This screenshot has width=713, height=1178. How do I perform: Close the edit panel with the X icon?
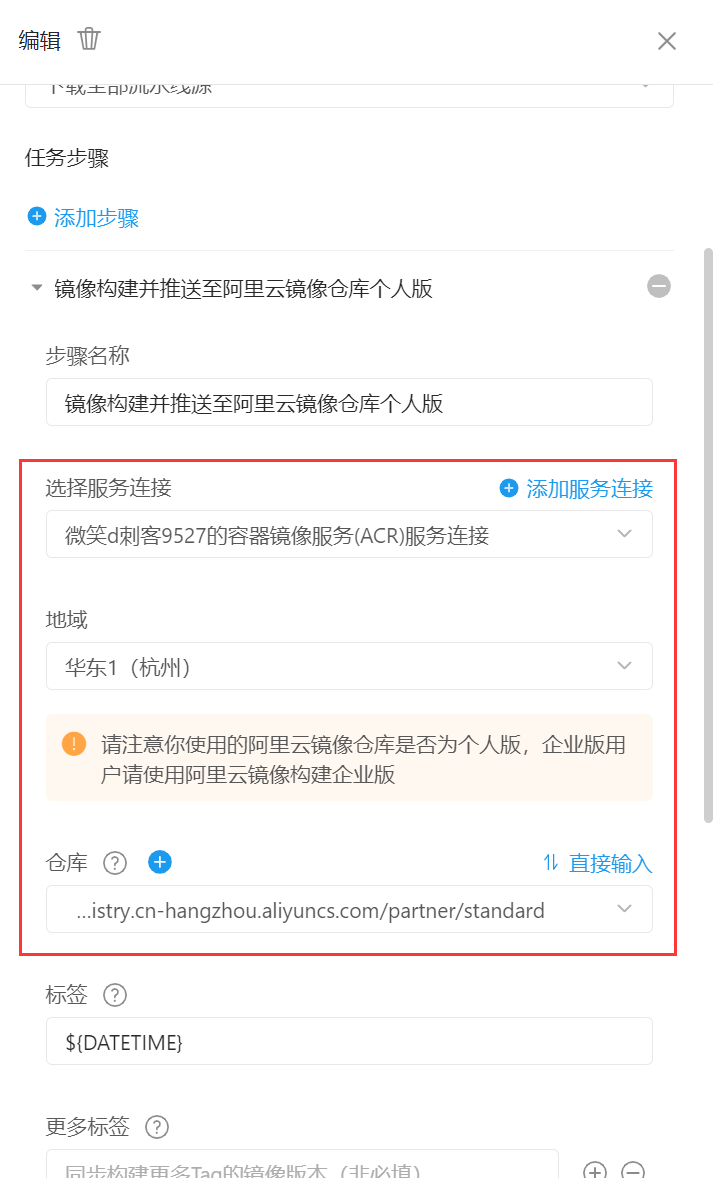tap(666, 41)
